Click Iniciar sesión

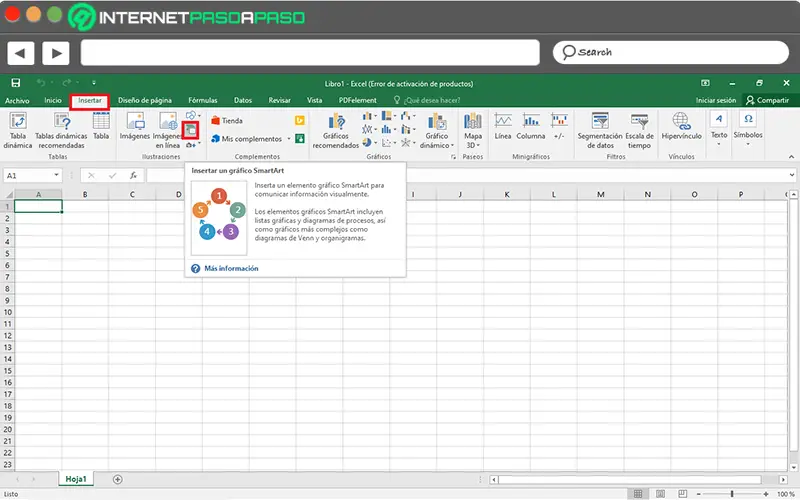click(716, 101)
